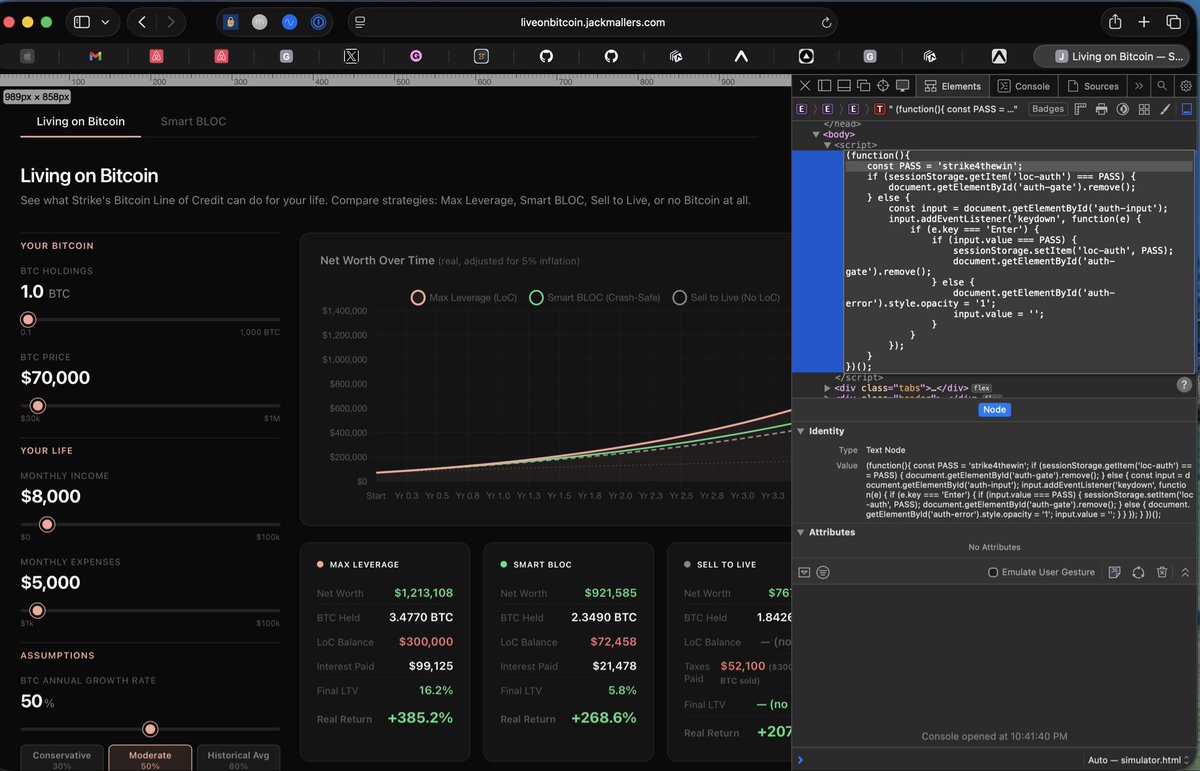Select the Conservative 30% preset
The height and width of the screenshot is (771, 1200).
[x=62, y=759]
